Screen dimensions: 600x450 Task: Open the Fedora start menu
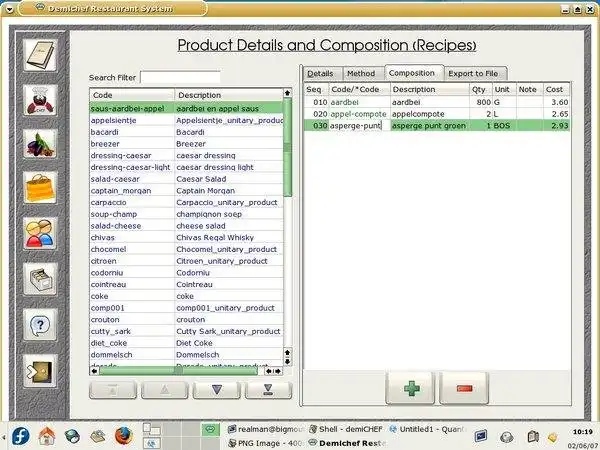point(21,436)
